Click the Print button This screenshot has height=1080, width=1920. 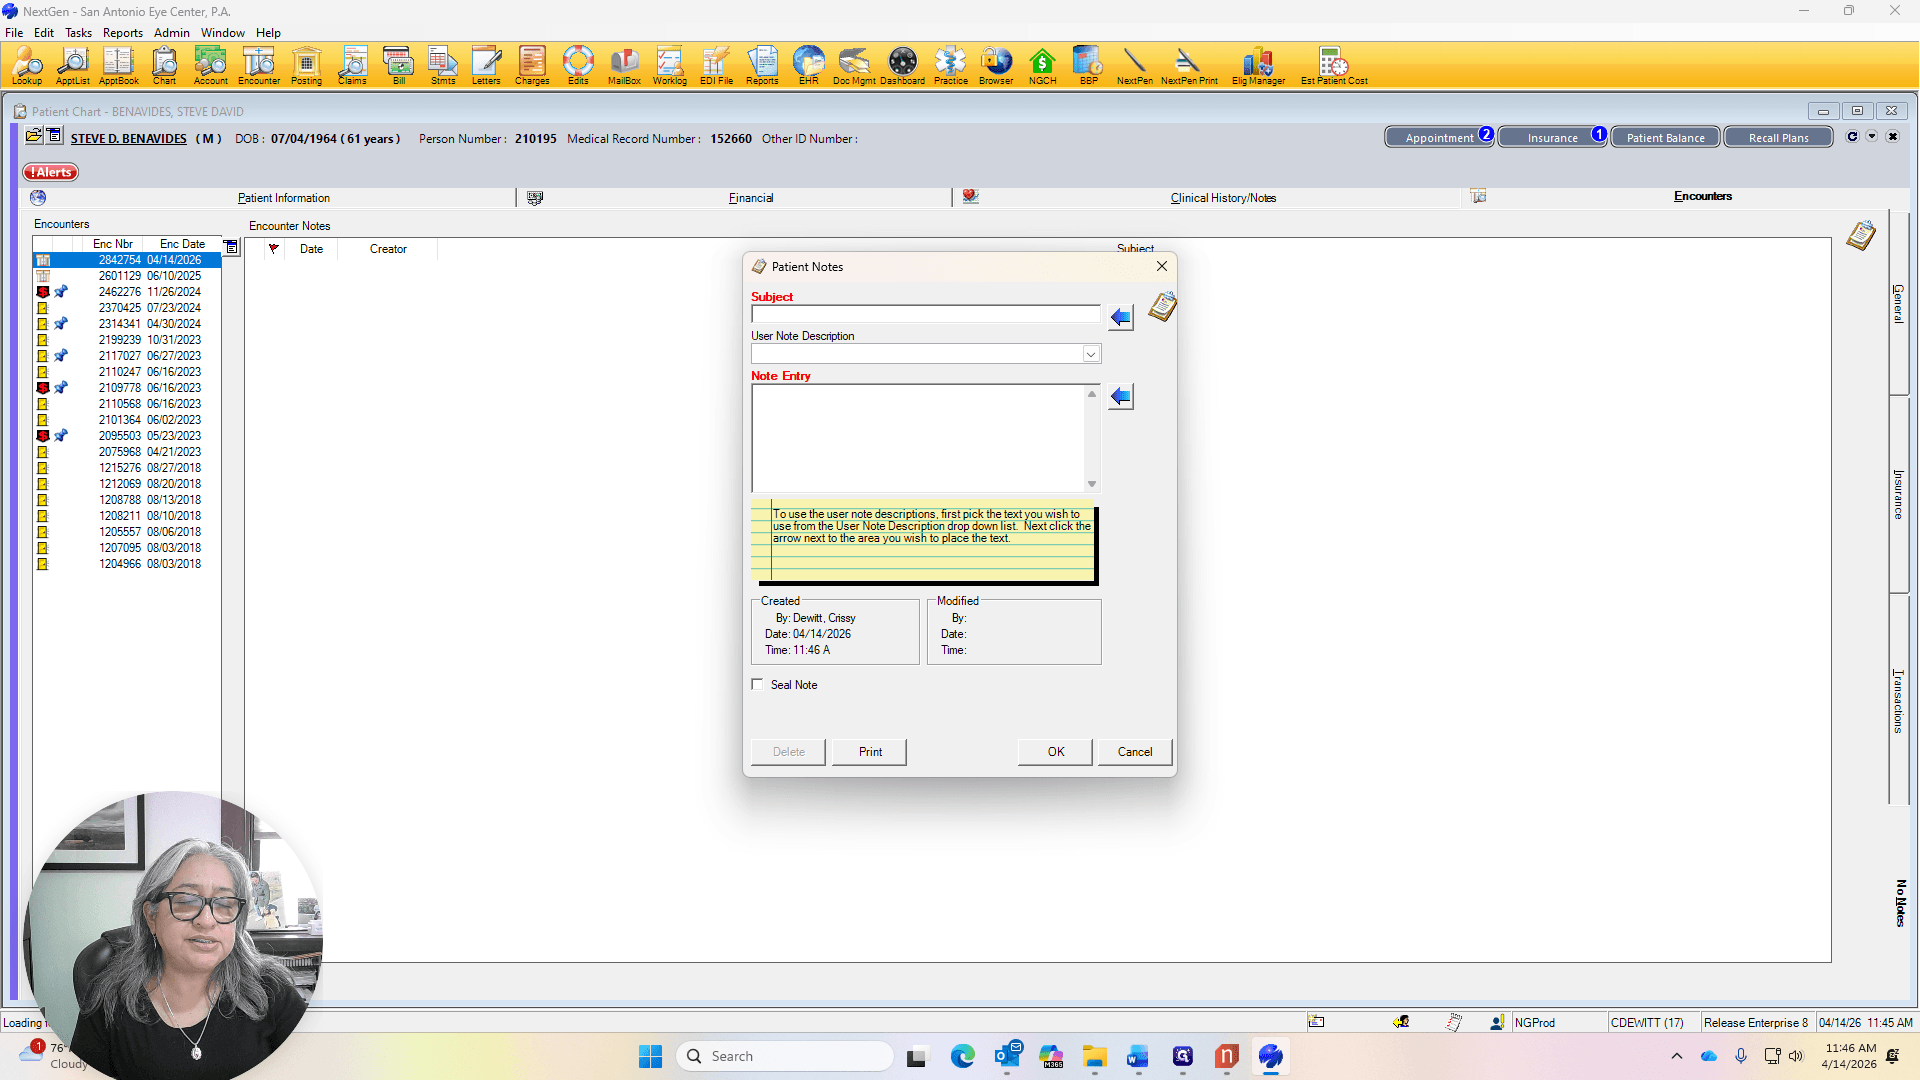(870, 752)
